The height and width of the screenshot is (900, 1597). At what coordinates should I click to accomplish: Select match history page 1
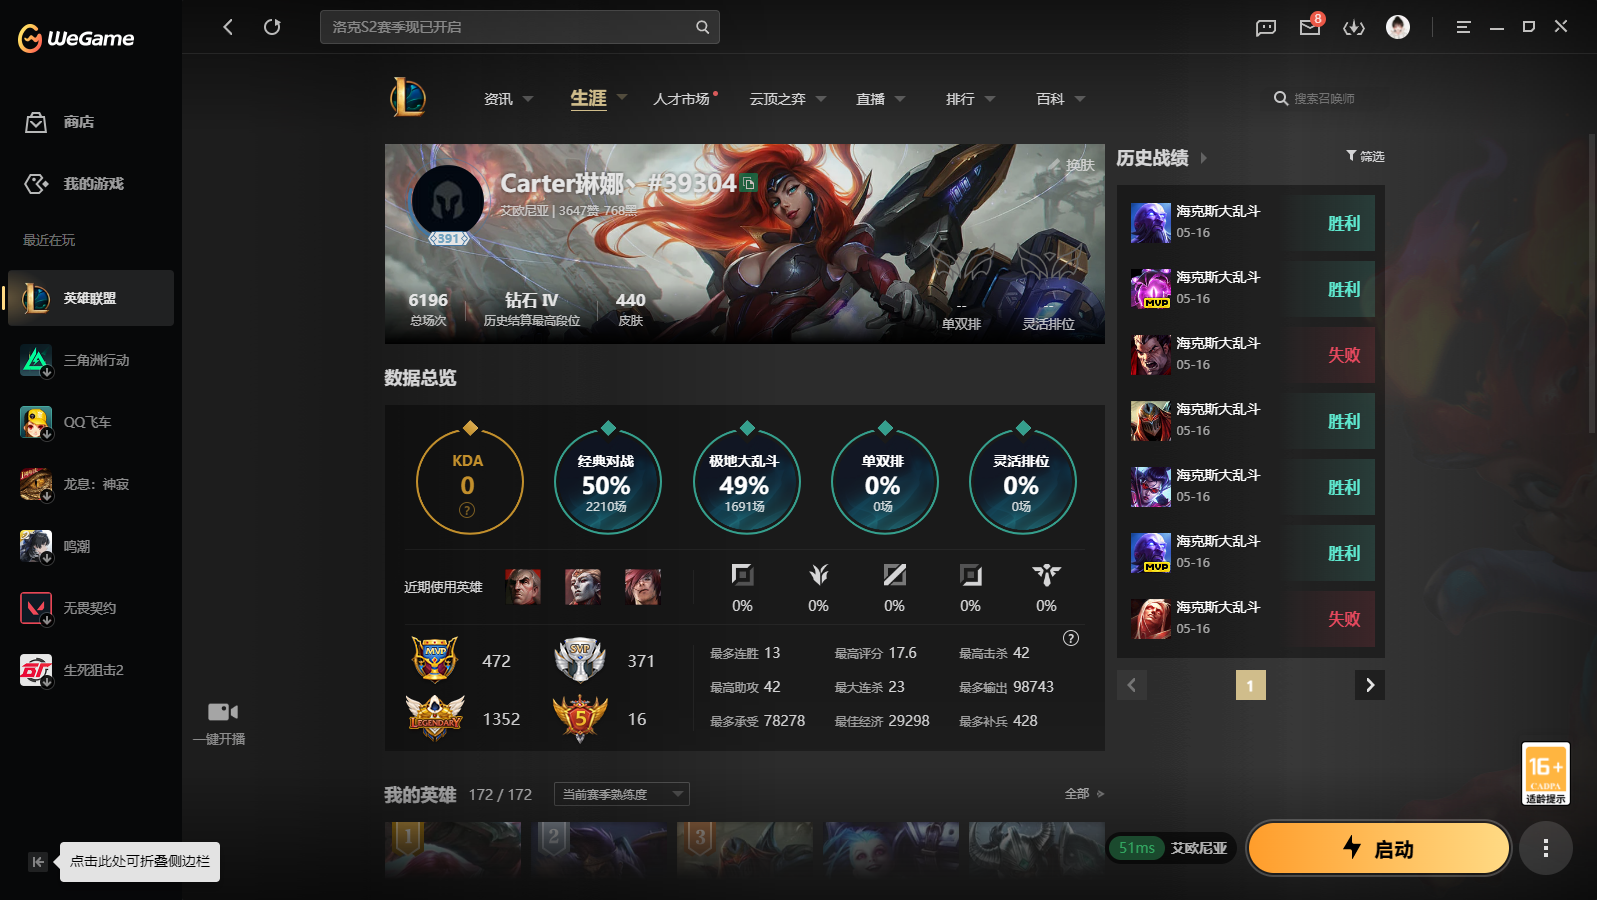coord(1251,685)
